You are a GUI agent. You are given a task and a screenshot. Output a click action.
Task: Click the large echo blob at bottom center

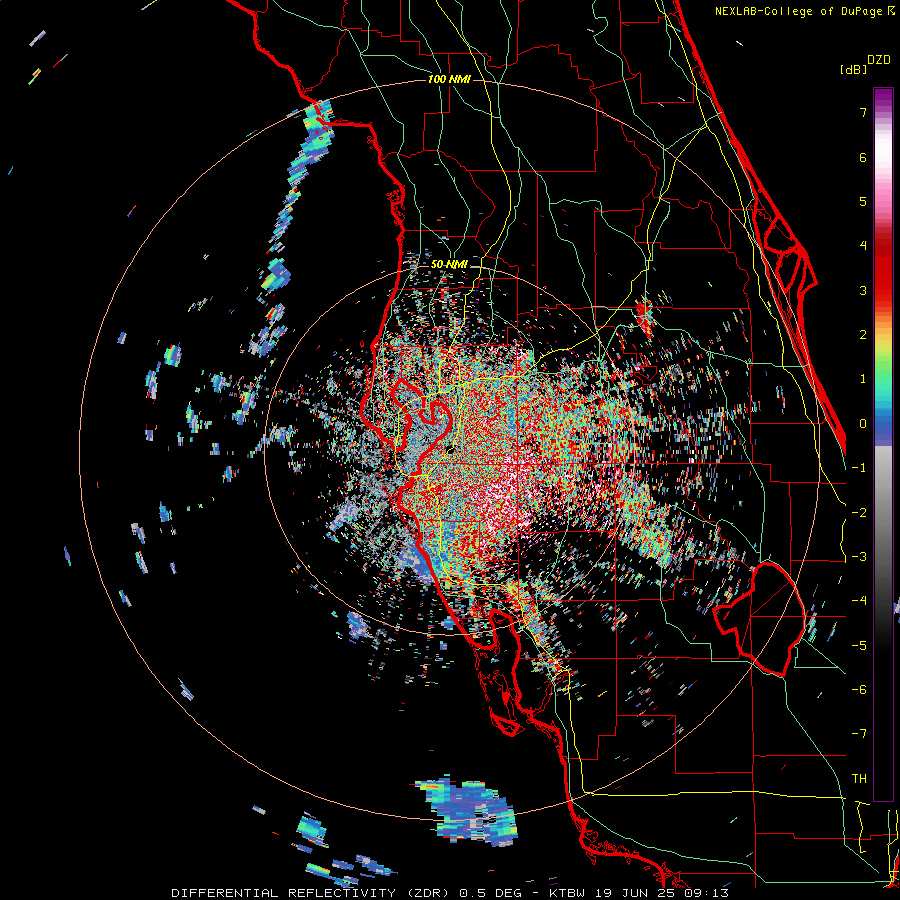click(x=468, y=812)
